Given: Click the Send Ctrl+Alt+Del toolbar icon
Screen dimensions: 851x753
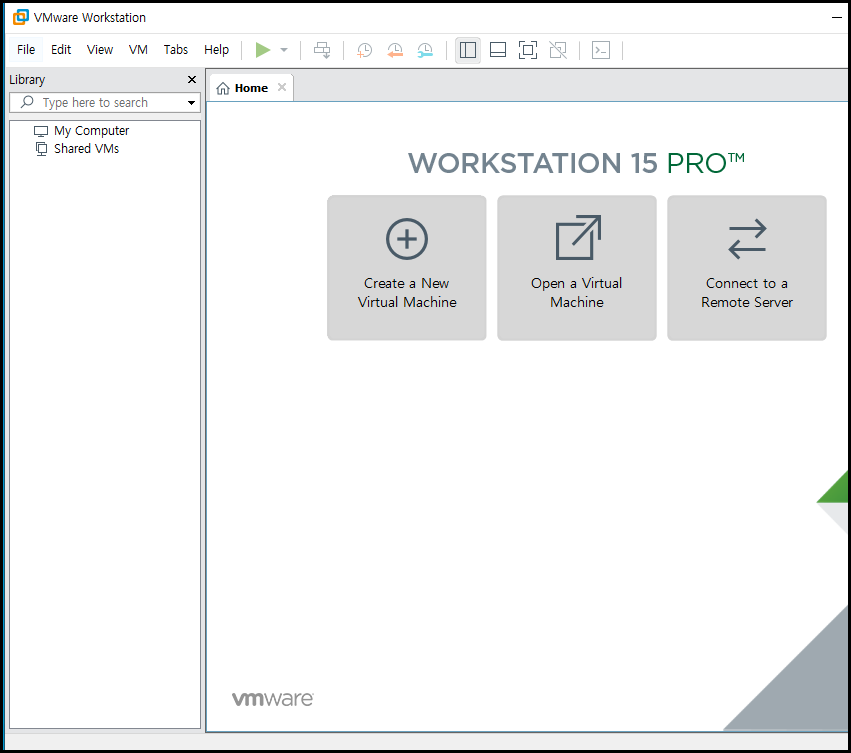Looking at the screenshot, I should (322, 50).
